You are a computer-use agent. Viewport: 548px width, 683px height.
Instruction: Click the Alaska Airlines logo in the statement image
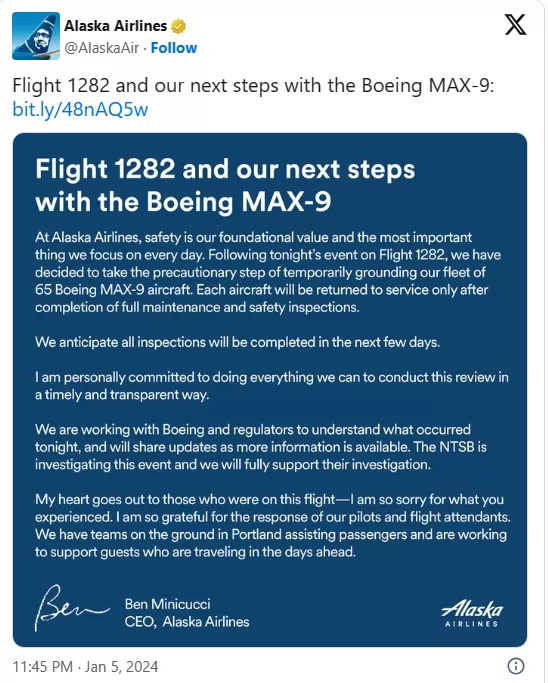pos(472,613)
